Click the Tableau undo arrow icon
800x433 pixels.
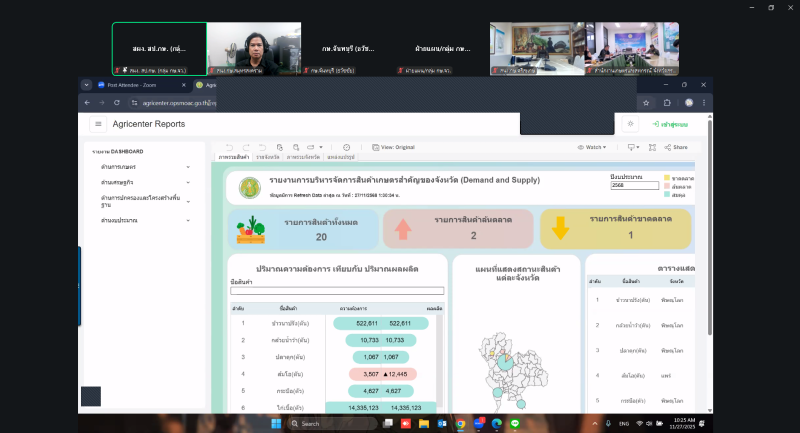229,147
